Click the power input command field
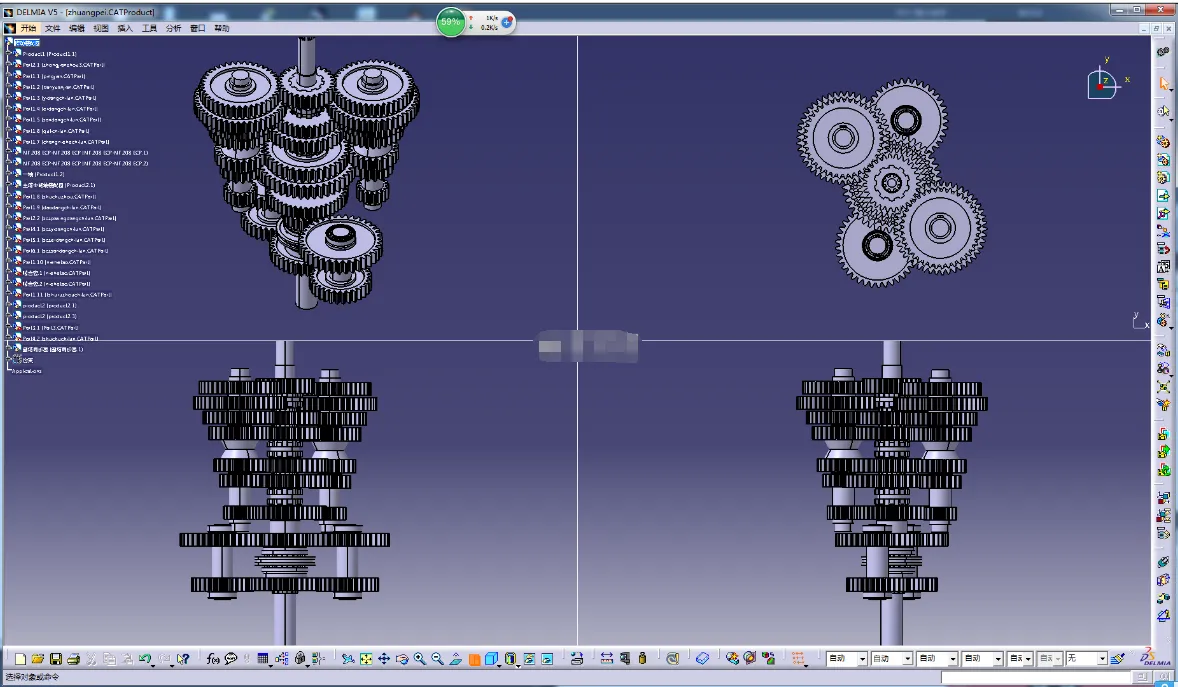 [1035, 677]
